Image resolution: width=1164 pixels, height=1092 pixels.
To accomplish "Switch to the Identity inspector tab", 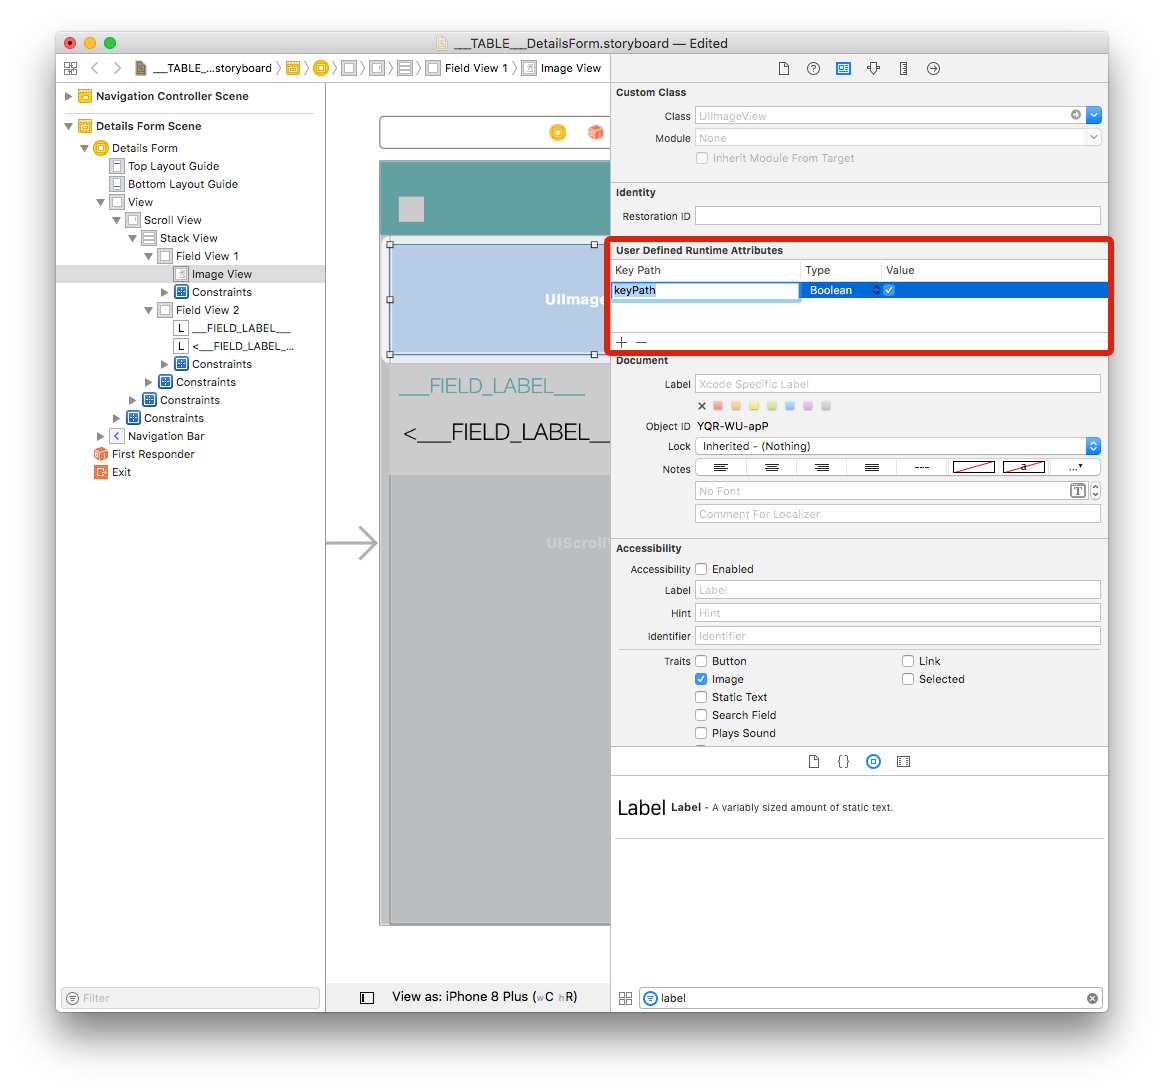I will point(843,68).
